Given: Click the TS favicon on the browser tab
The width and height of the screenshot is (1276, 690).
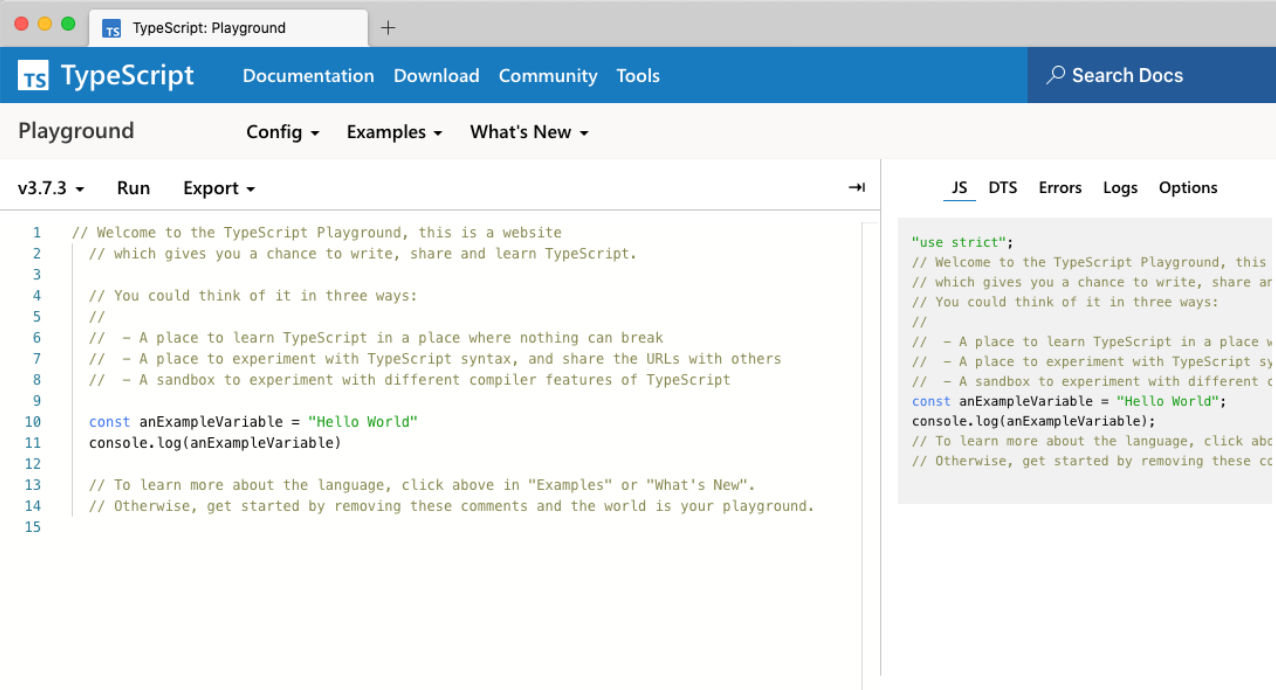Looking at the screenshot, I should coord(112,28).
